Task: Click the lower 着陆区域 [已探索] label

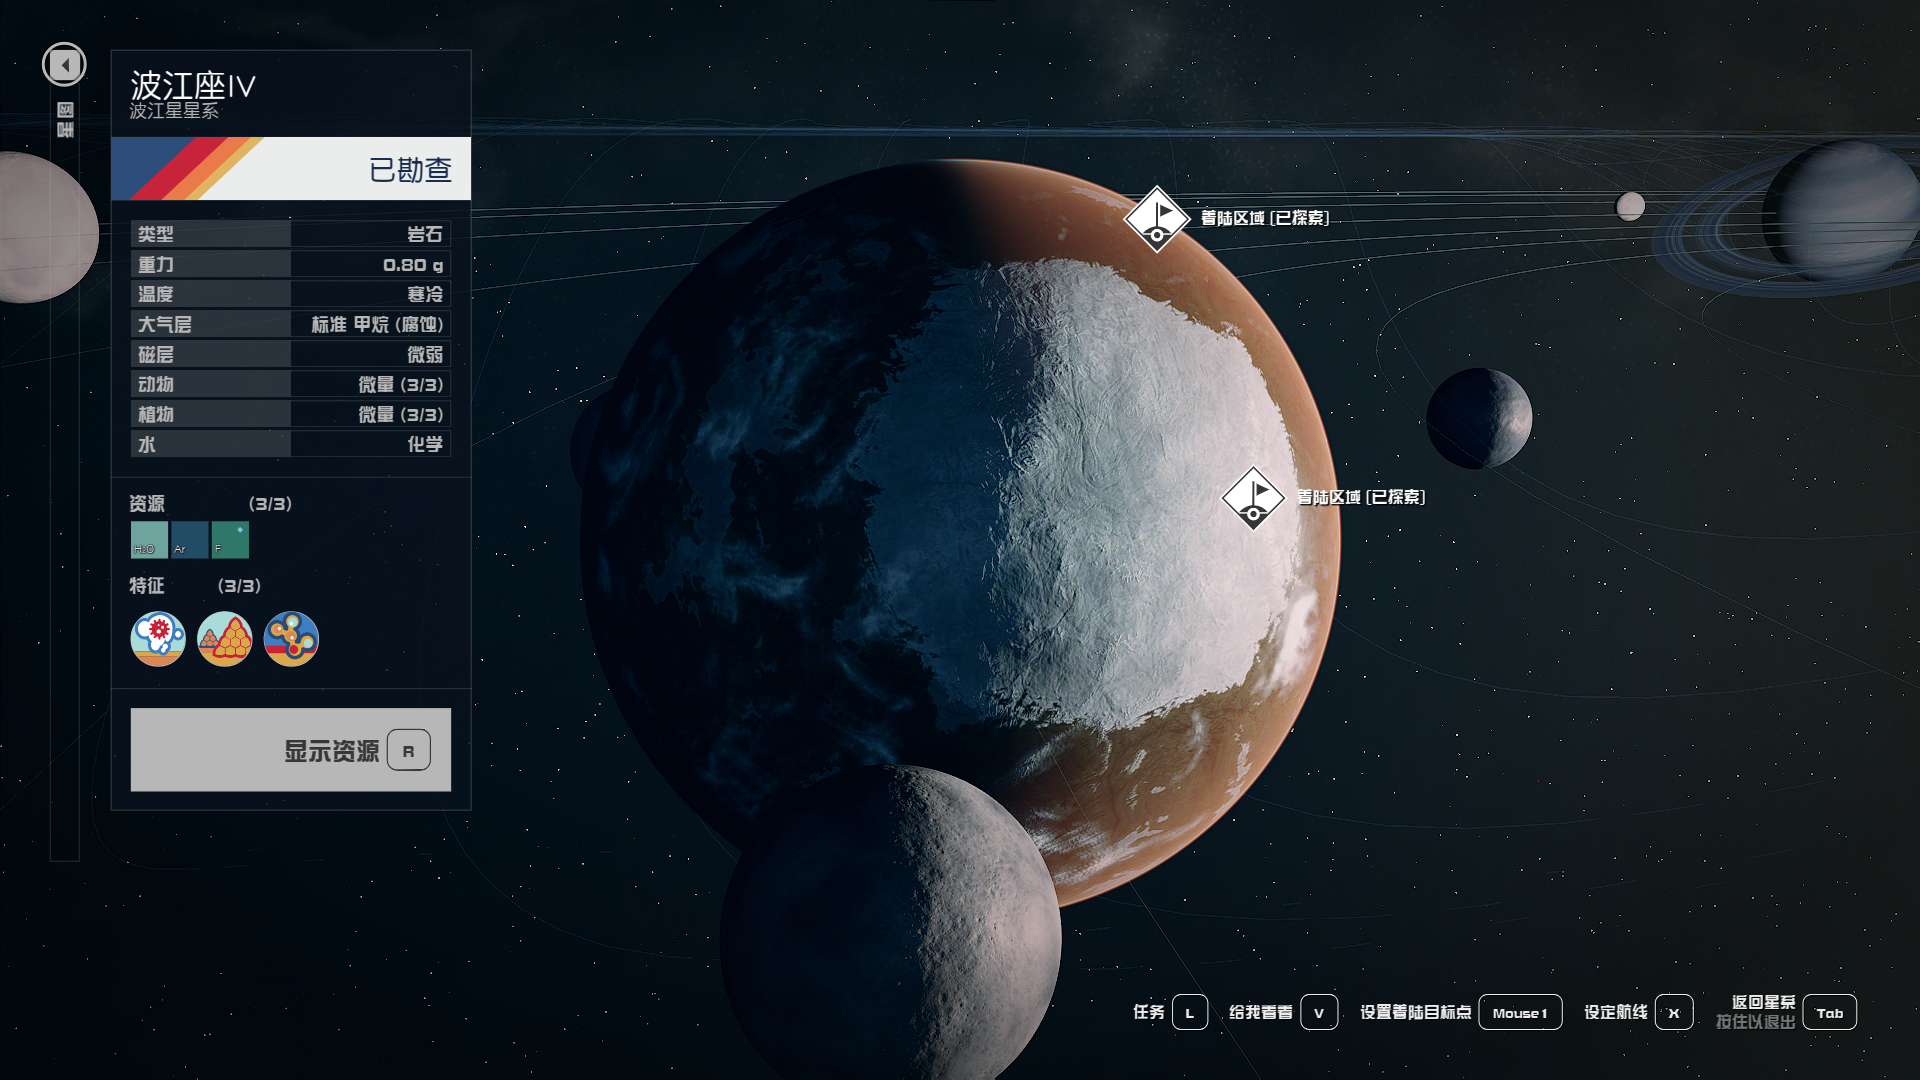Action: click(x=1361, y=497)
